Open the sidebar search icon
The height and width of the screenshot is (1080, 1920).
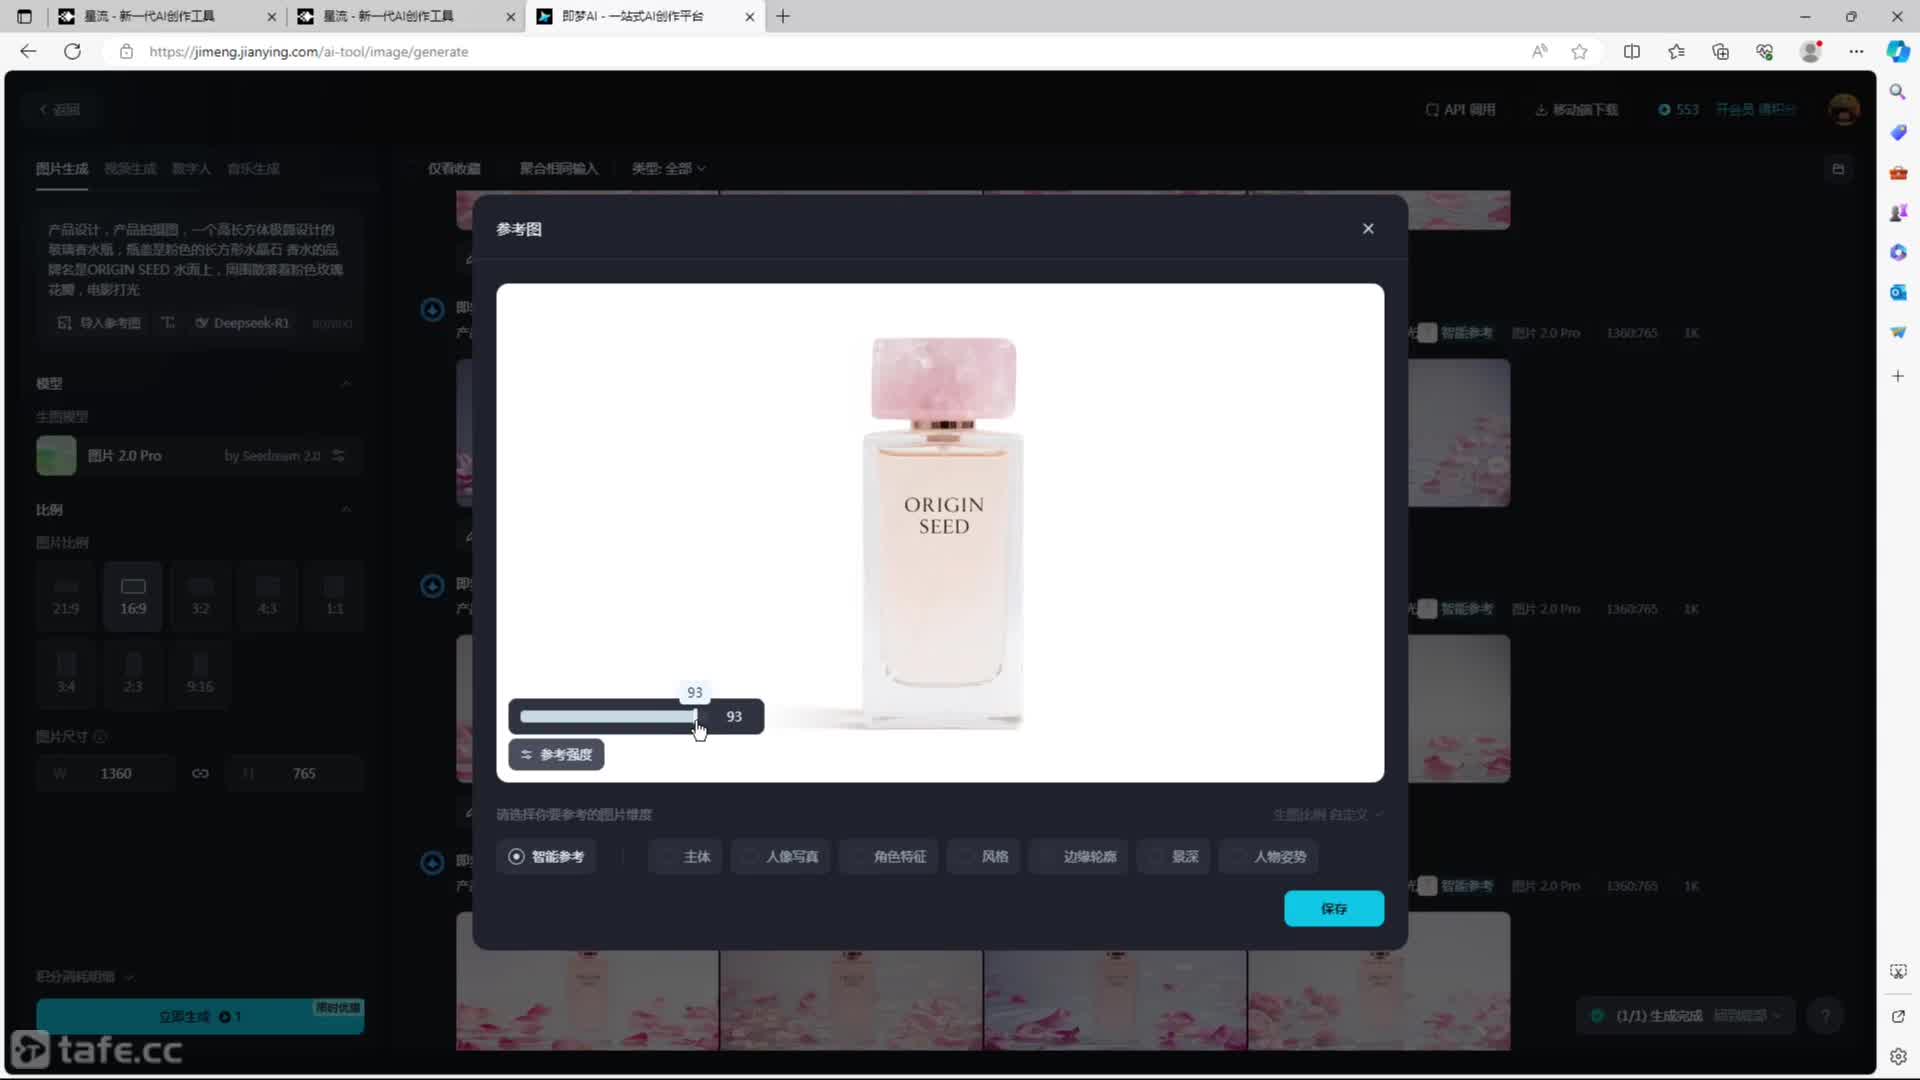click(x=1897, y=92)
